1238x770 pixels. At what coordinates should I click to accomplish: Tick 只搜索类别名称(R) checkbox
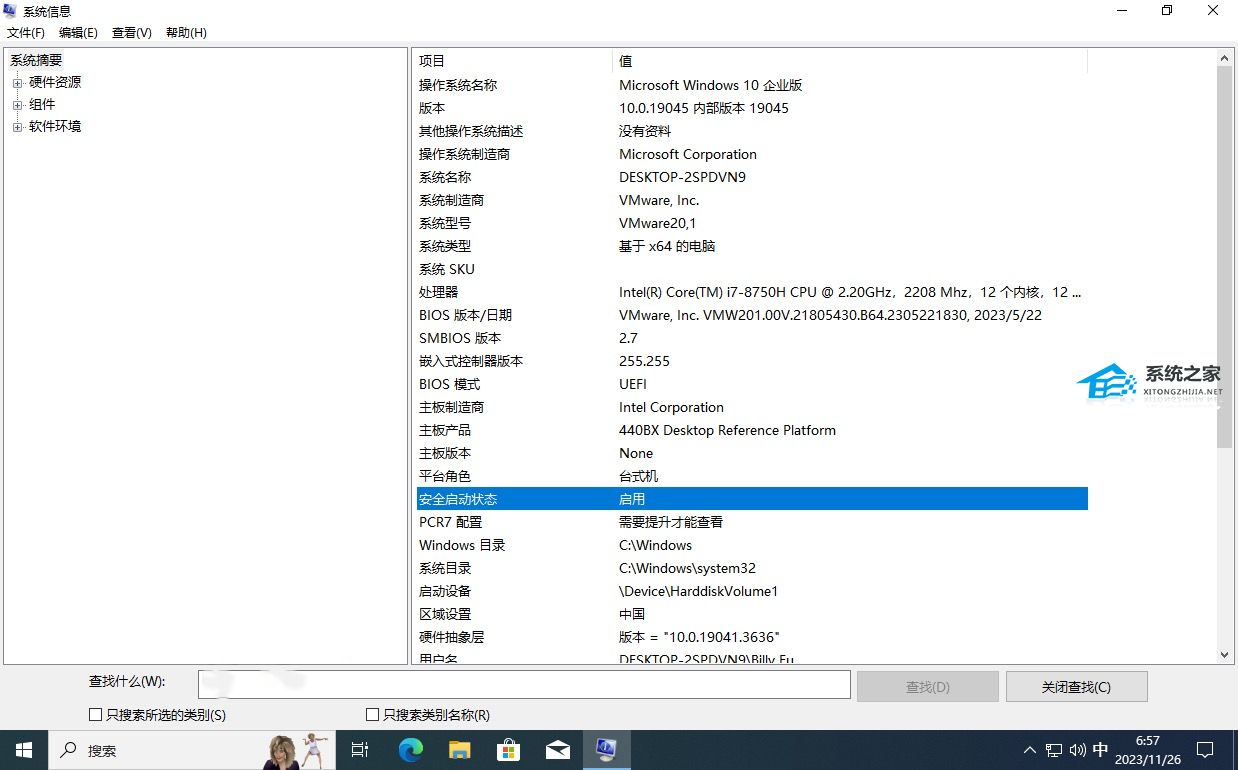pyautogui.click(x=372, y=715)
